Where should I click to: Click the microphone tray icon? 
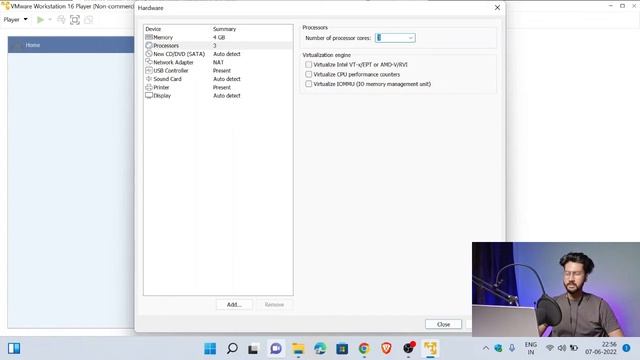tap(512, 348)
